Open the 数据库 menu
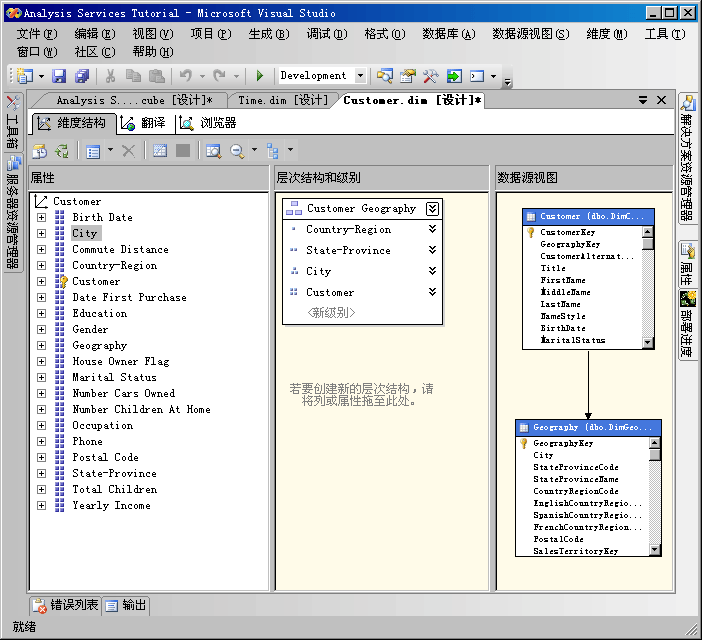702x640 pixels. [x=446, y=33]
